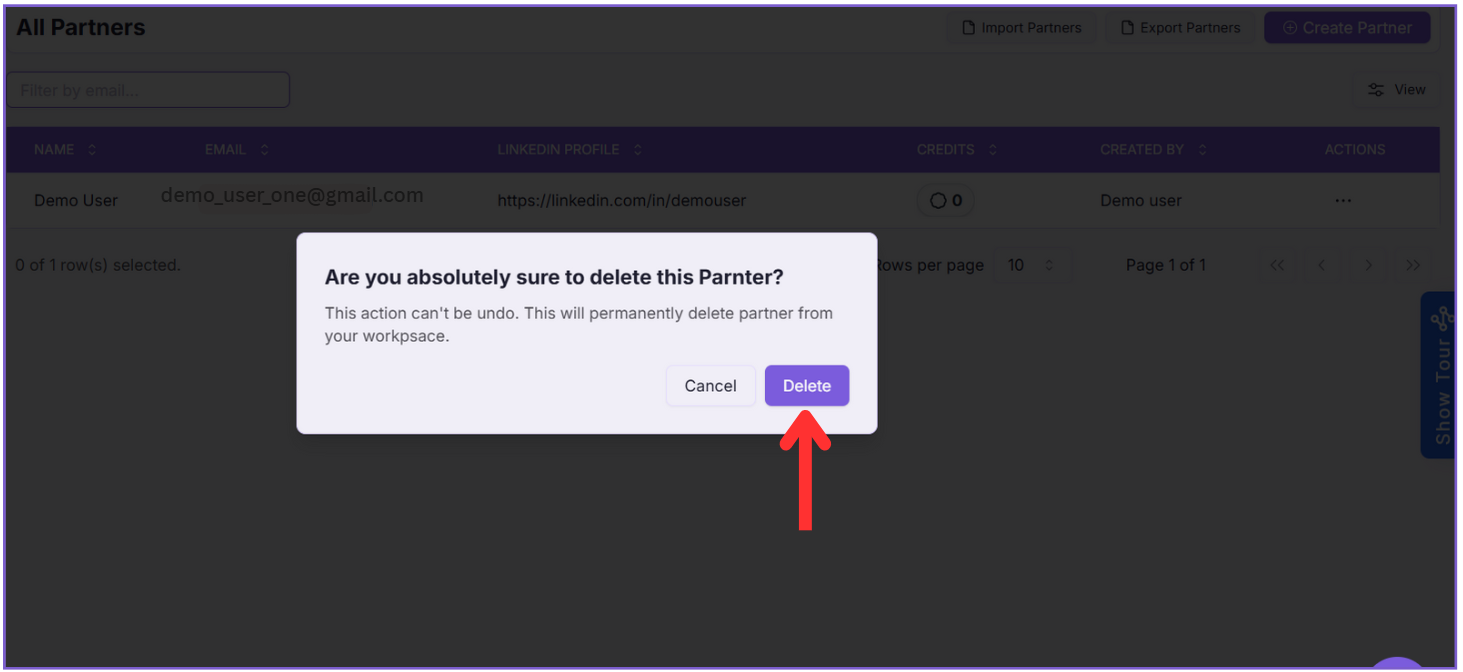Jump to the last page arrow
This screenshot has height=672, width=1463.
(x=1413, y=265)
